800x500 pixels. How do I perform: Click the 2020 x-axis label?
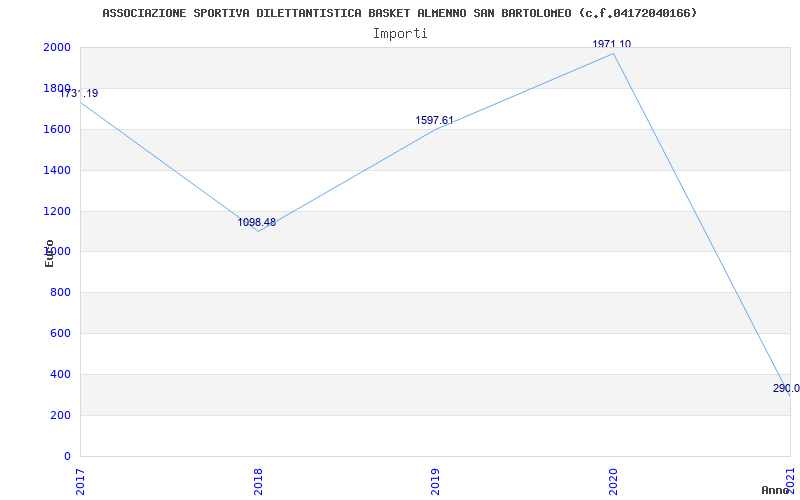pyautogui.click(x=613, y=481)
